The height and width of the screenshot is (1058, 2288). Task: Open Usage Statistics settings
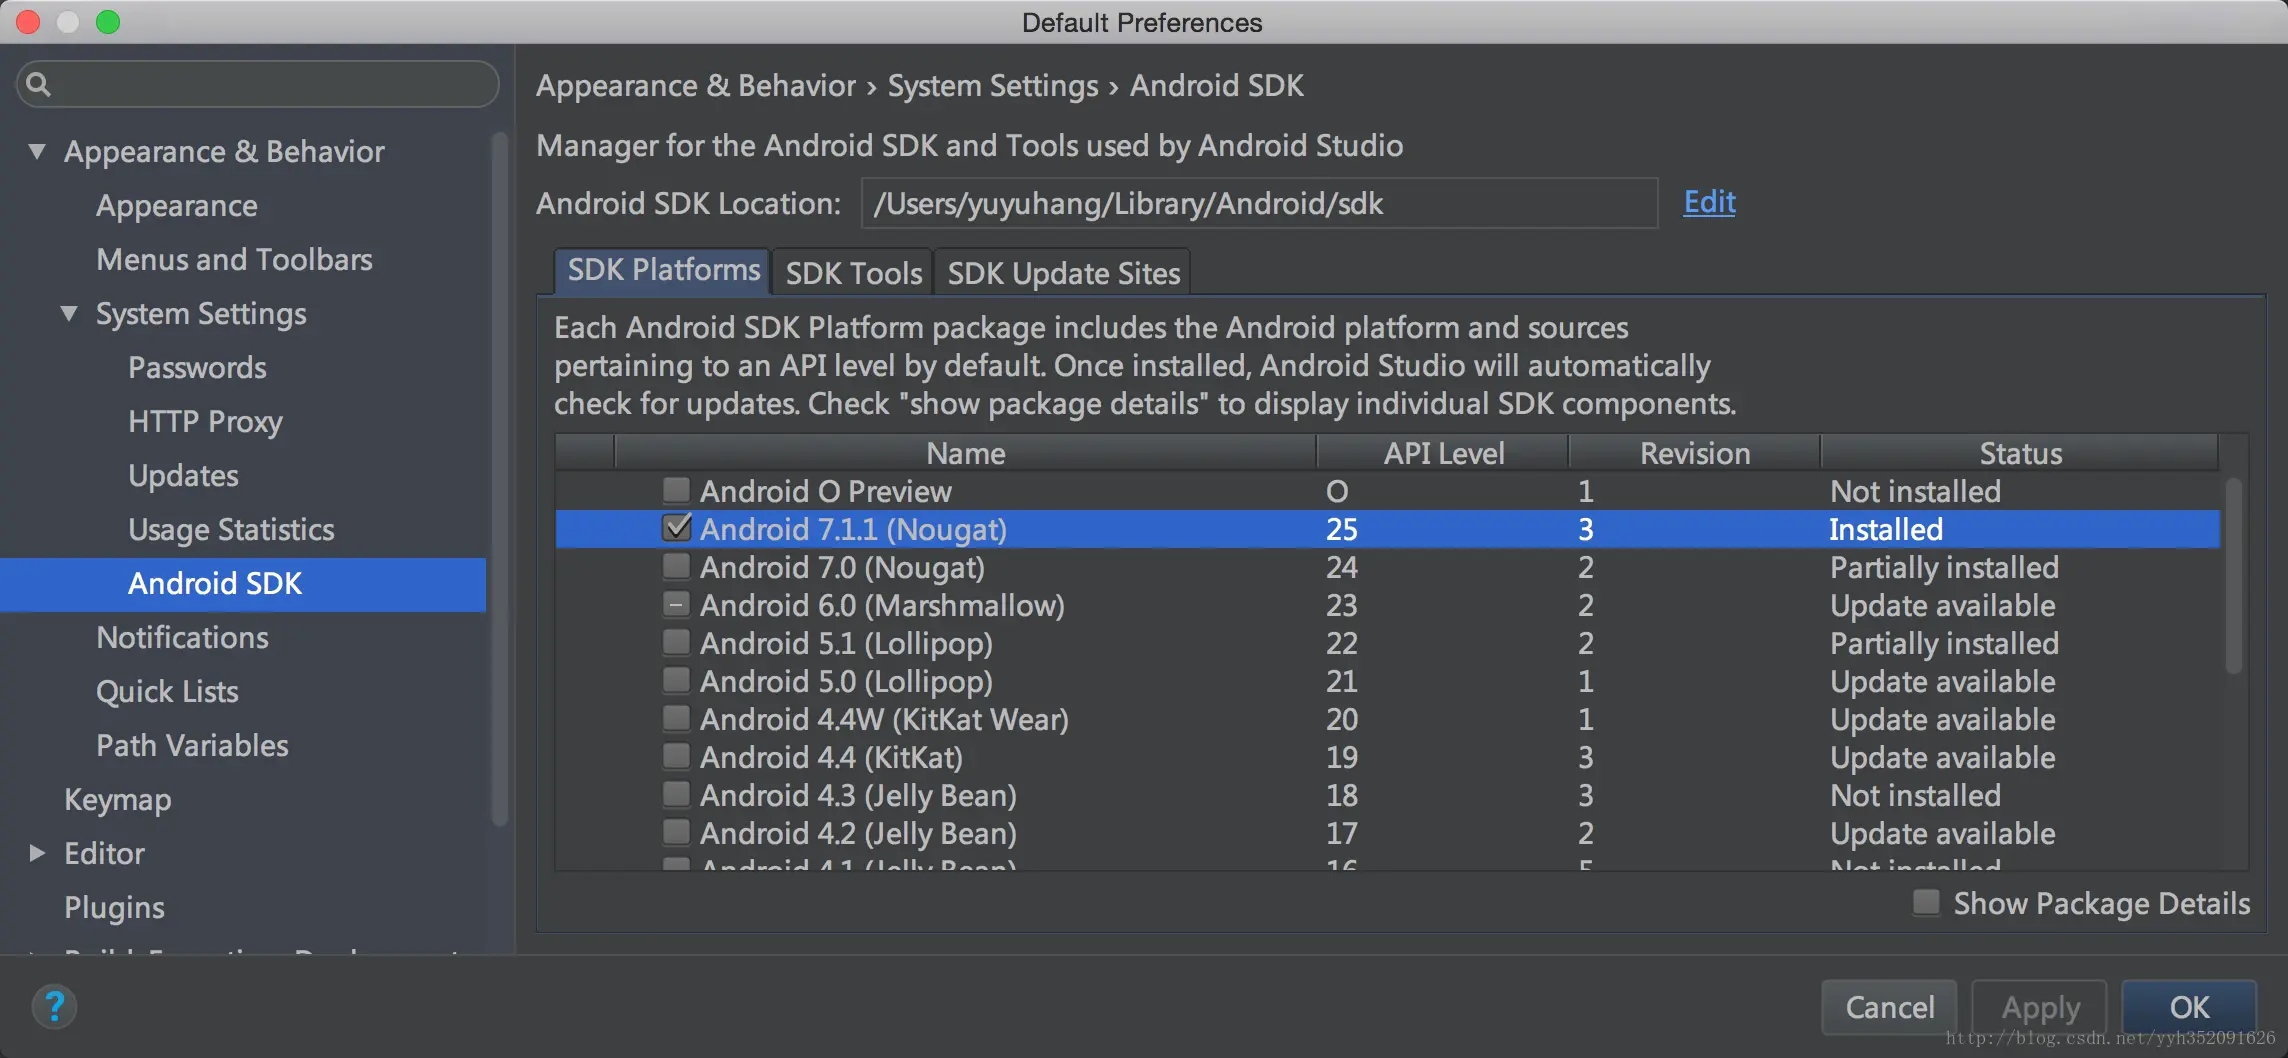tap(231, 529)
